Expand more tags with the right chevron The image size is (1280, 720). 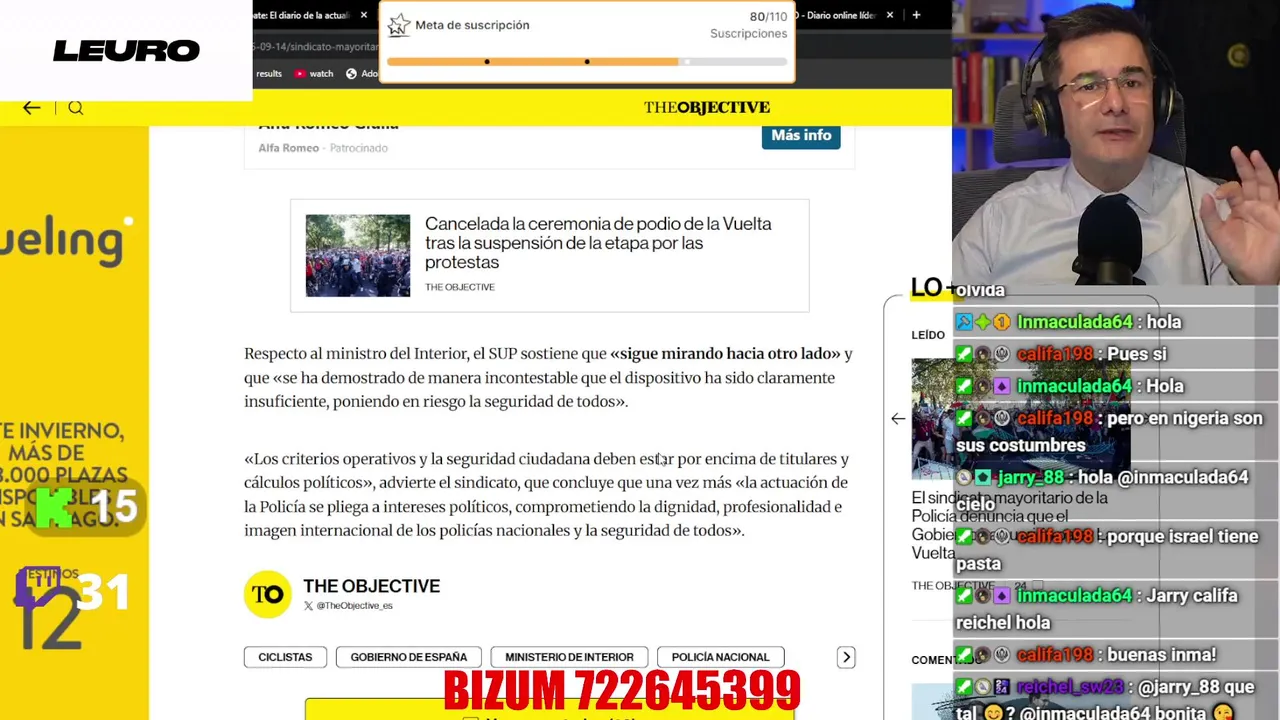click(x=846, y=657)
